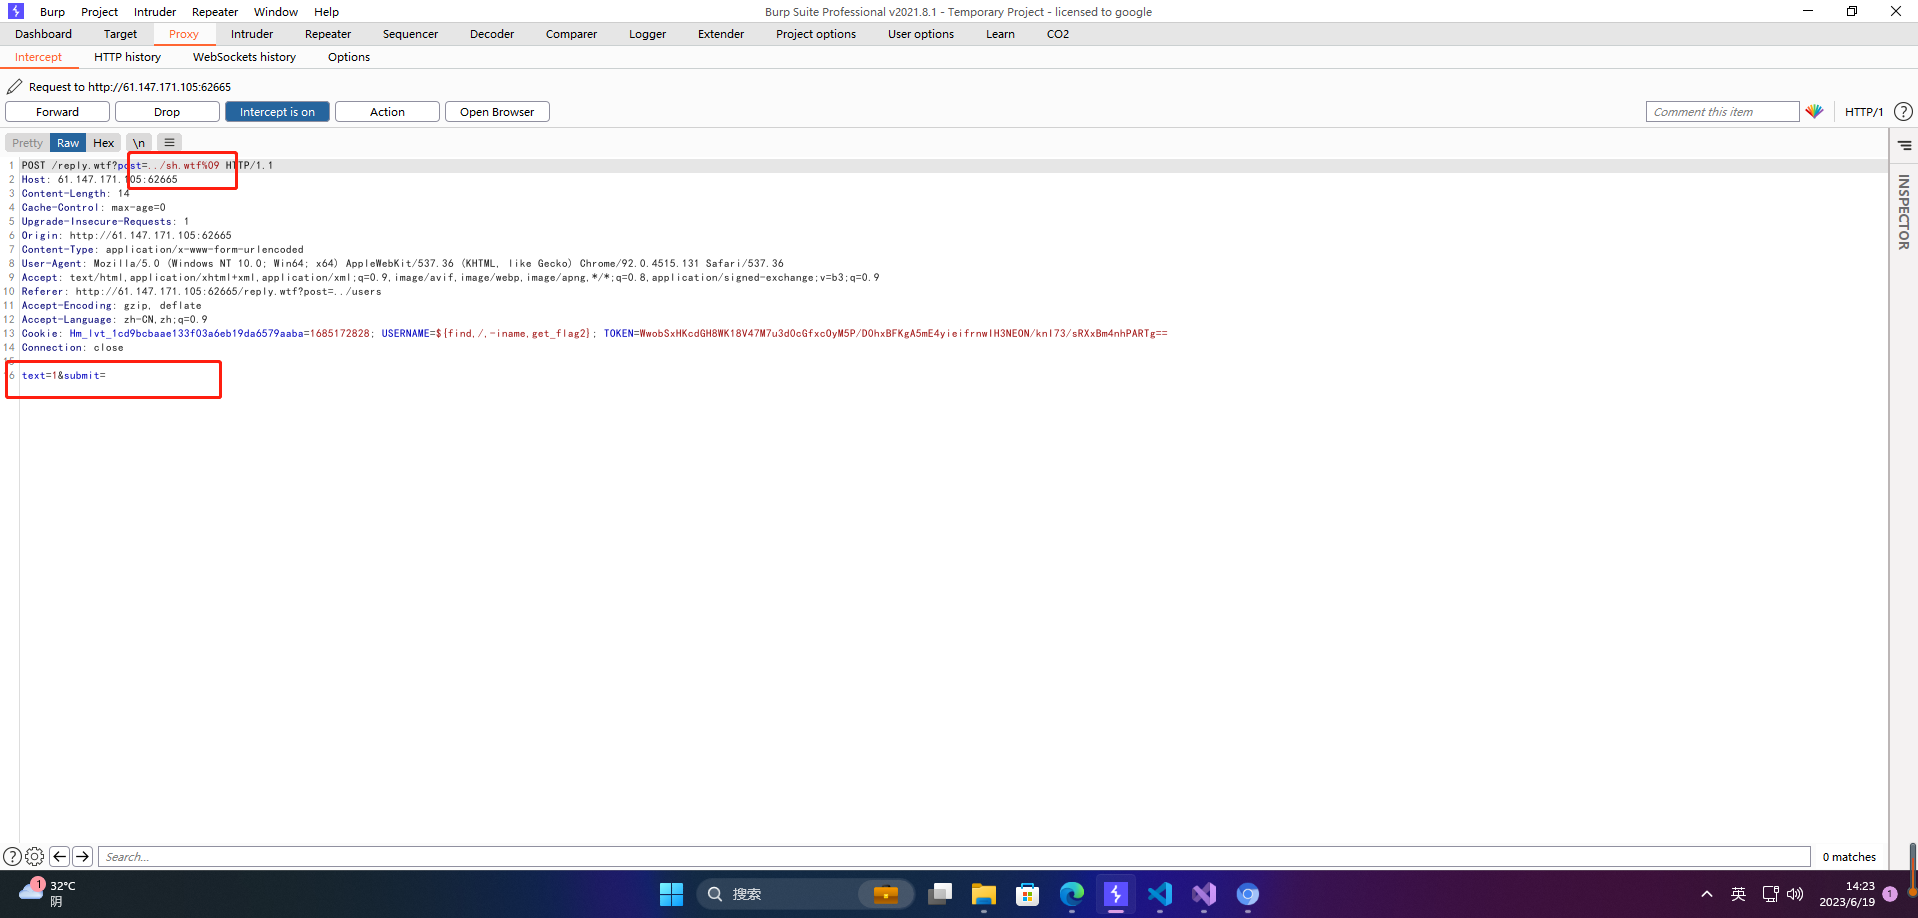This screenshot has height=918, width=1918.
Task: Switch to the Learn tab
Action: click(1000, 34)
